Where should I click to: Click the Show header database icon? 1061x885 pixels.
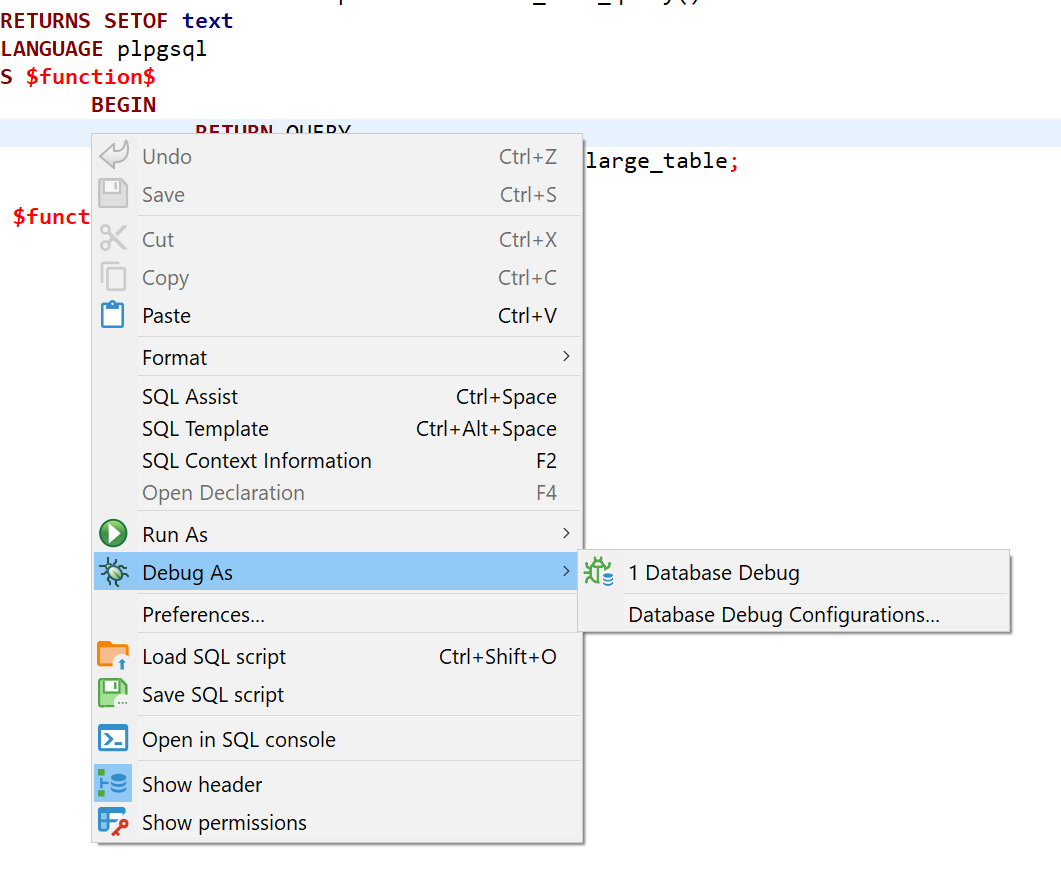click(x=112, y=784)
